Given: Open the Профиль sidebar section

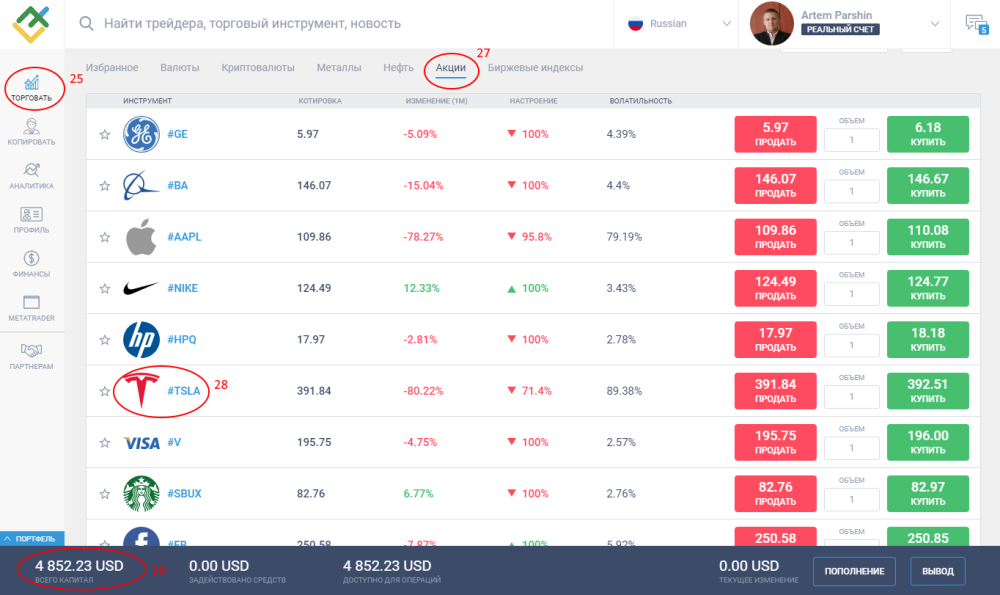Looking at the screenshot, I should 31,220.
